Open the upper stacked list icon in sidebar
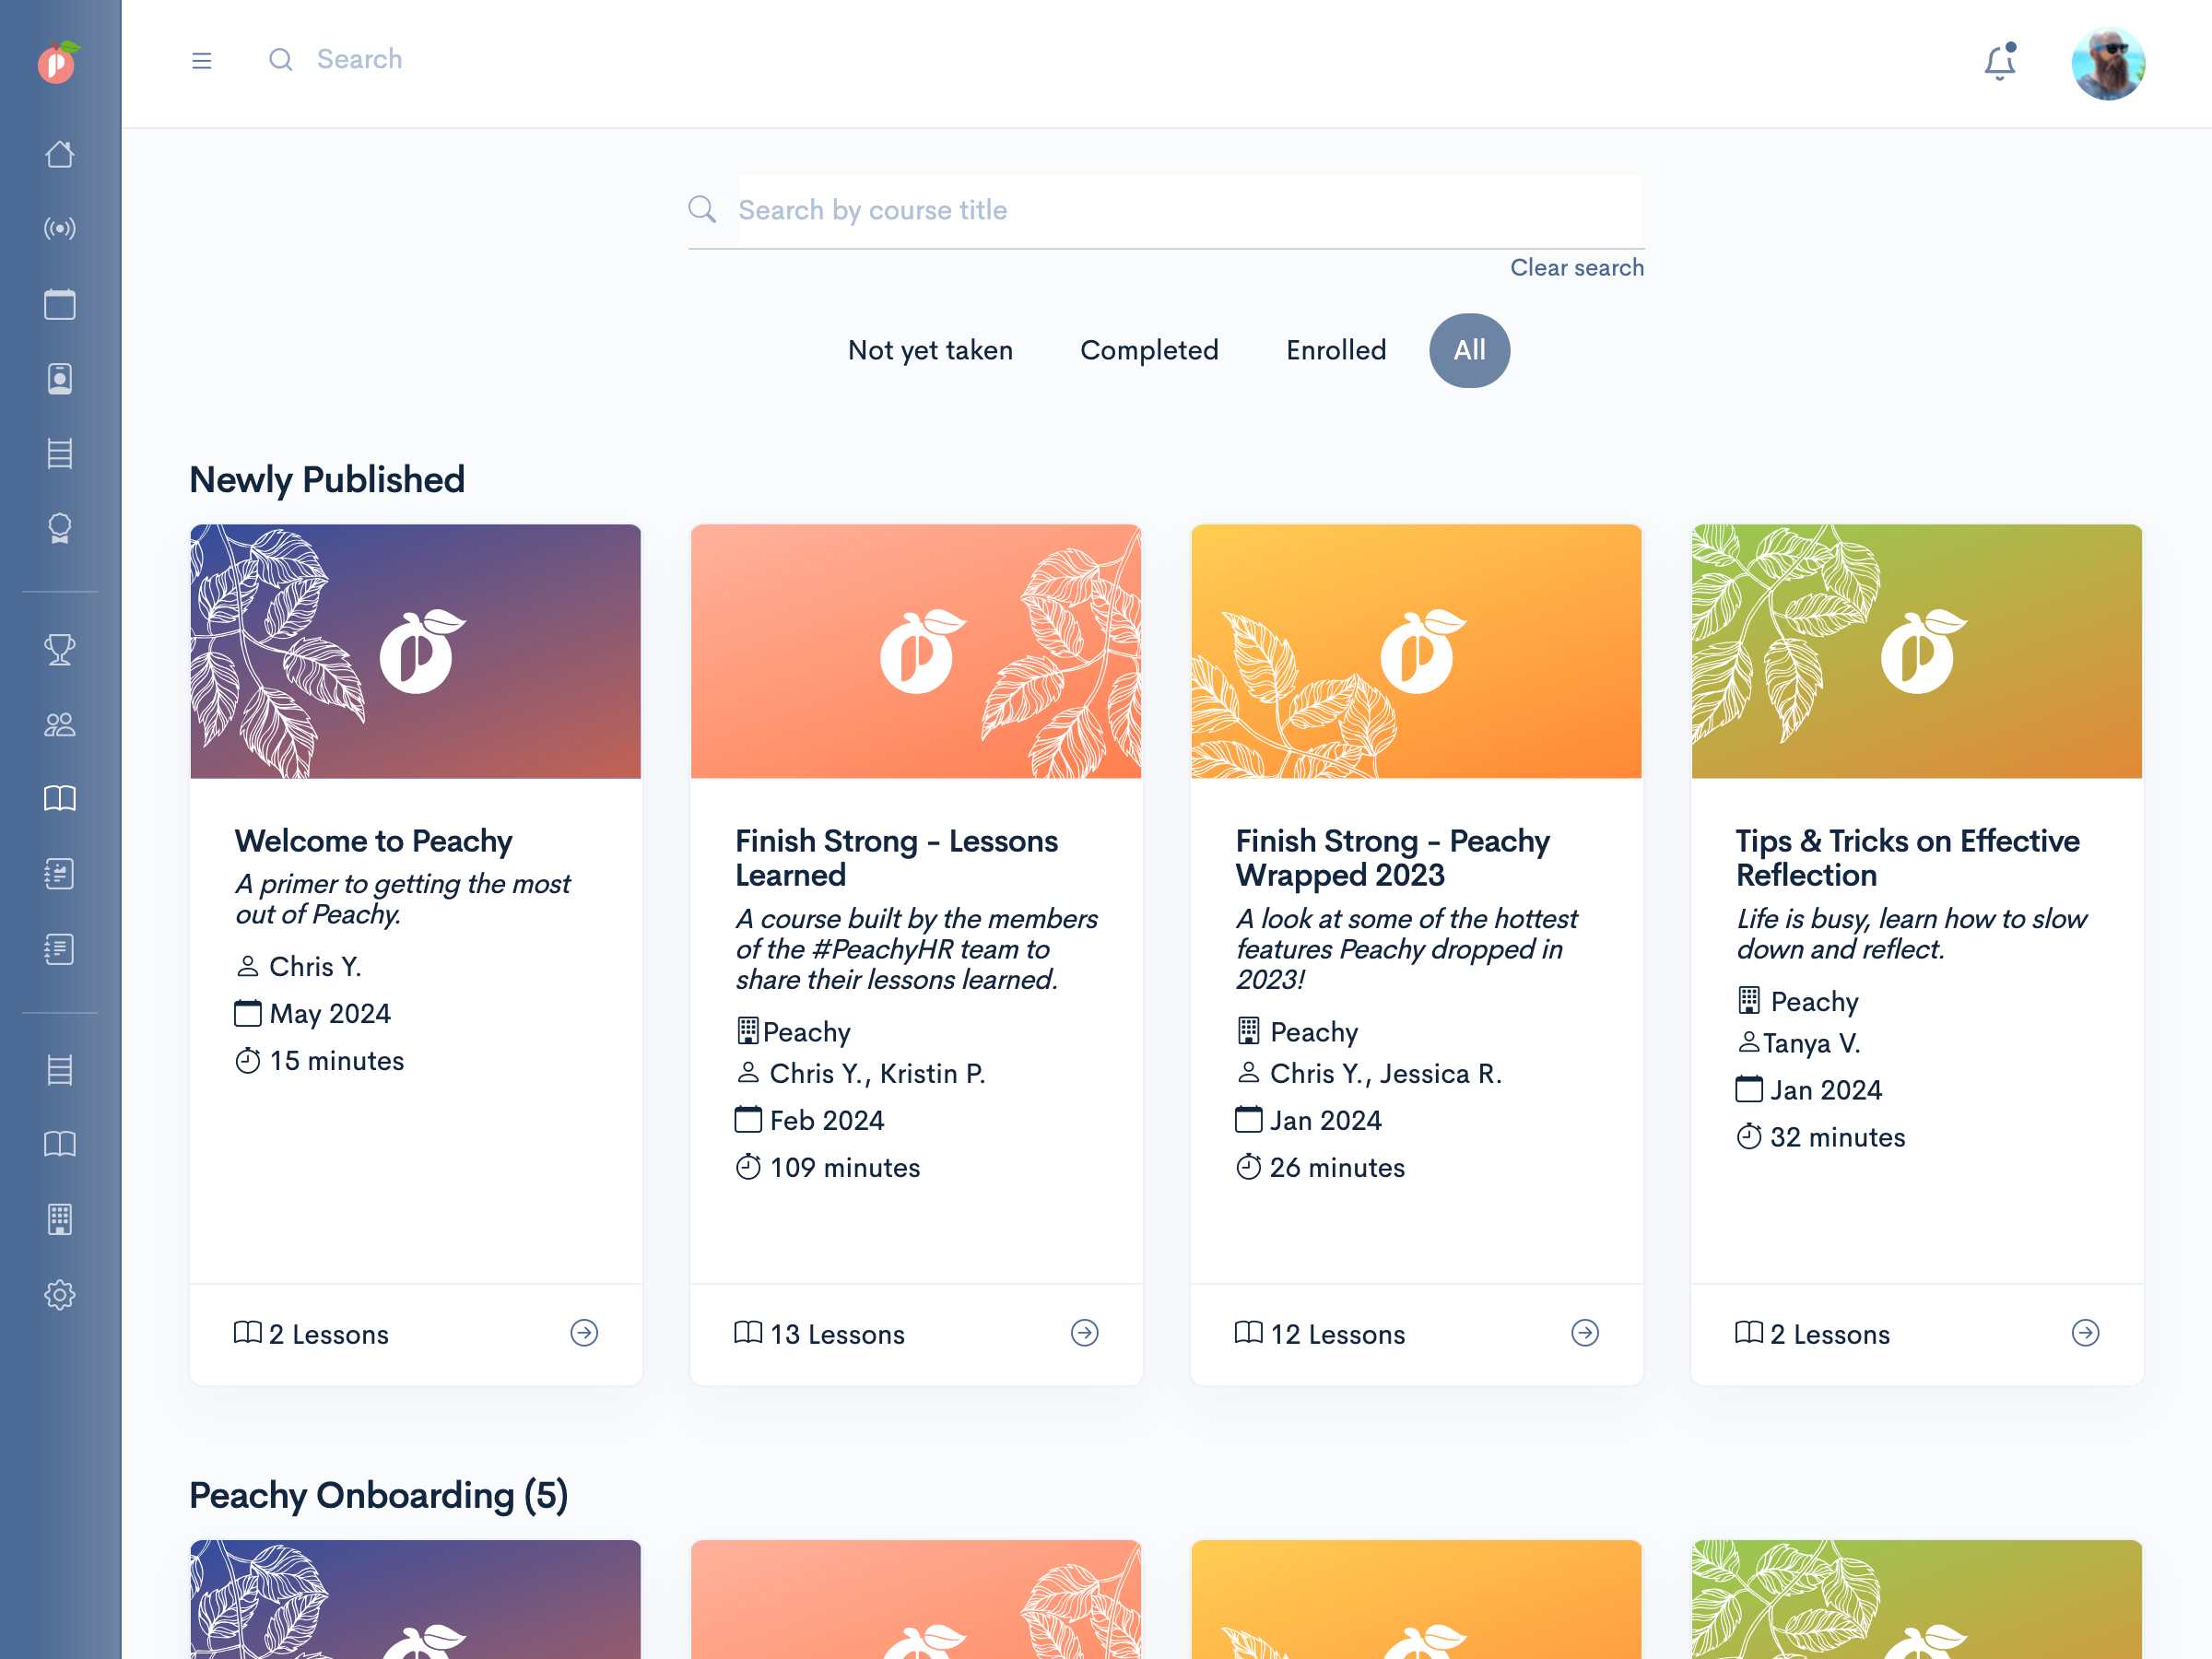 click(x=60, y=454)
